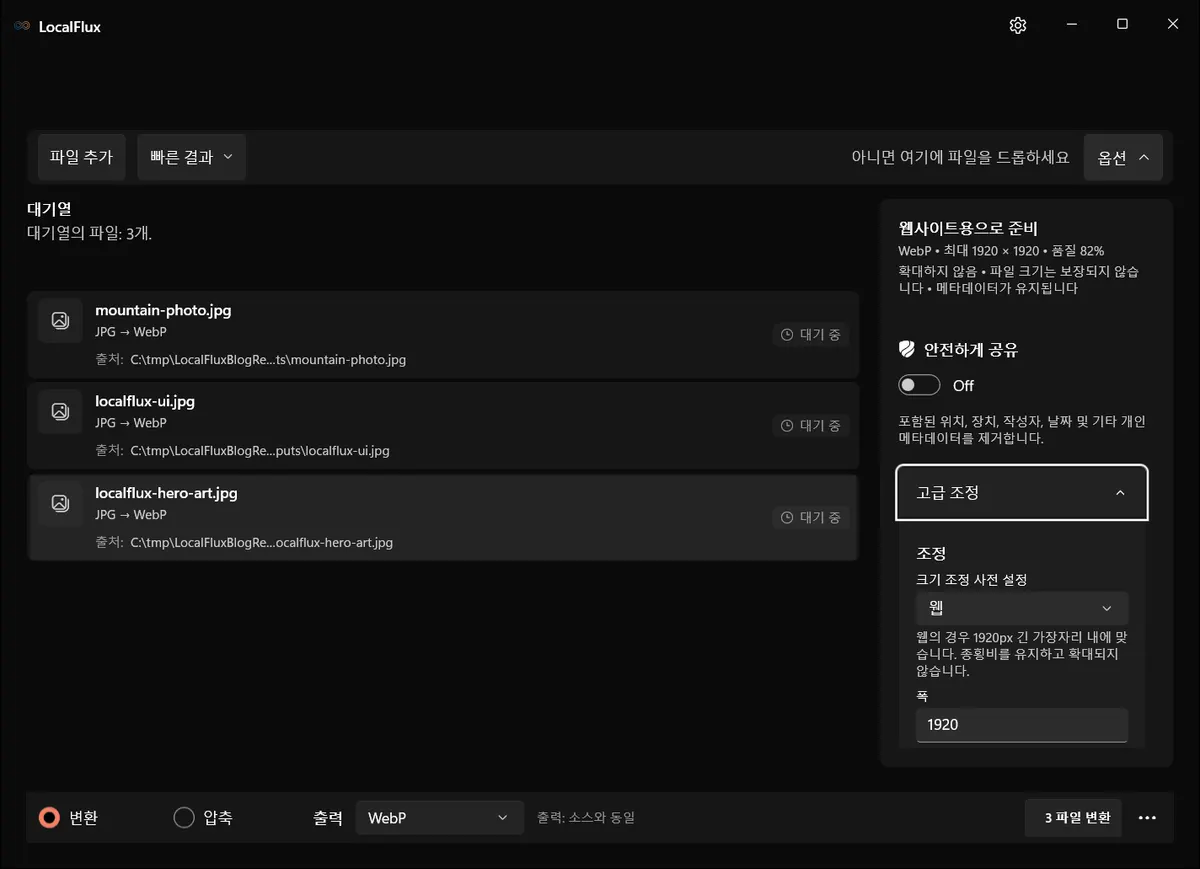The height and width of the screenshot is (869, 1200).
Task: Open the 출력 WebP format dropdown
Action: [440, 818]
